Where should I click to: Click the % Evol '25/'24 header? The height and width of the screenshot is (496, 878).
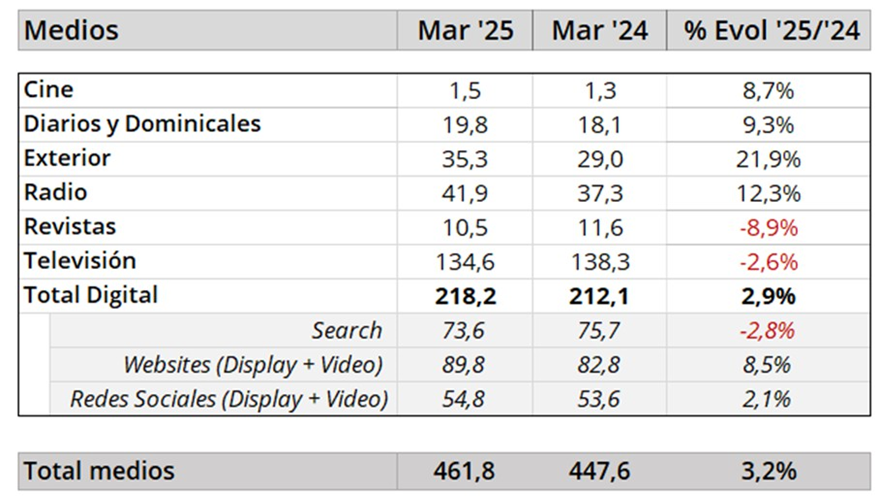pyautogui.click(x=771, y=30)
